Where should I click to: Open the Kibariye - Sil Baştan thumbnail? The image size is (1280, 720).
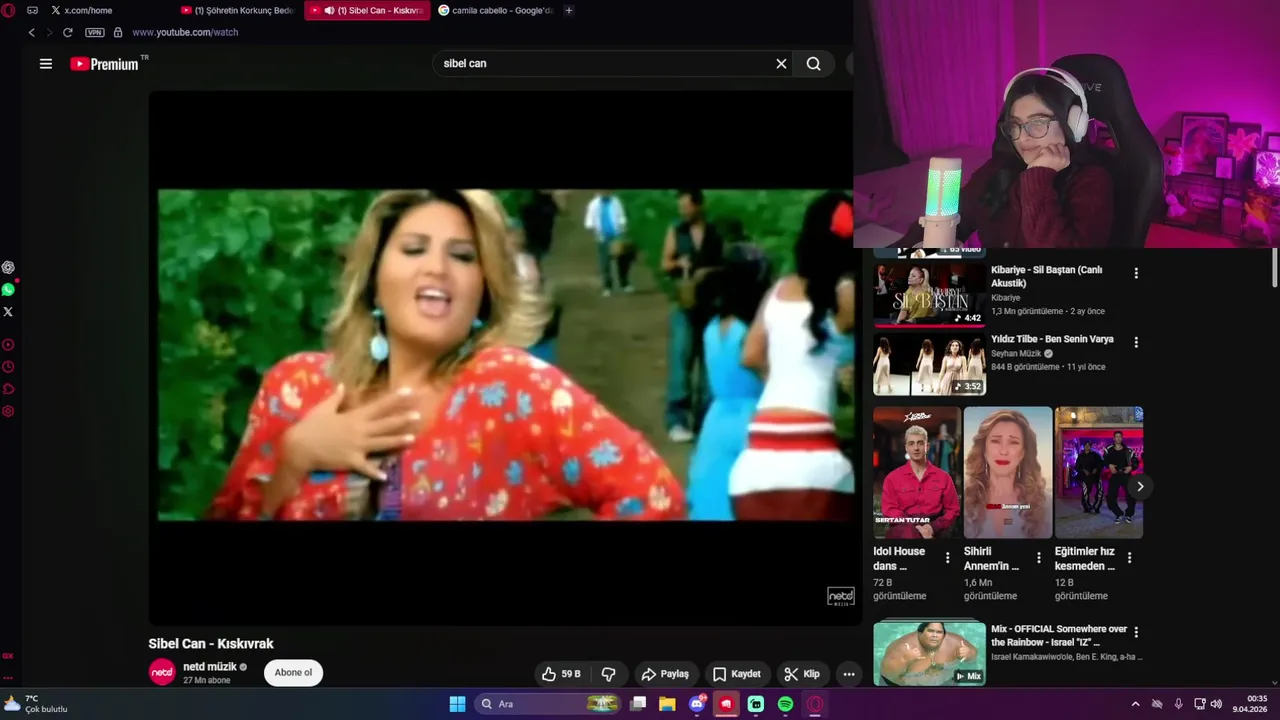(929, 294)
